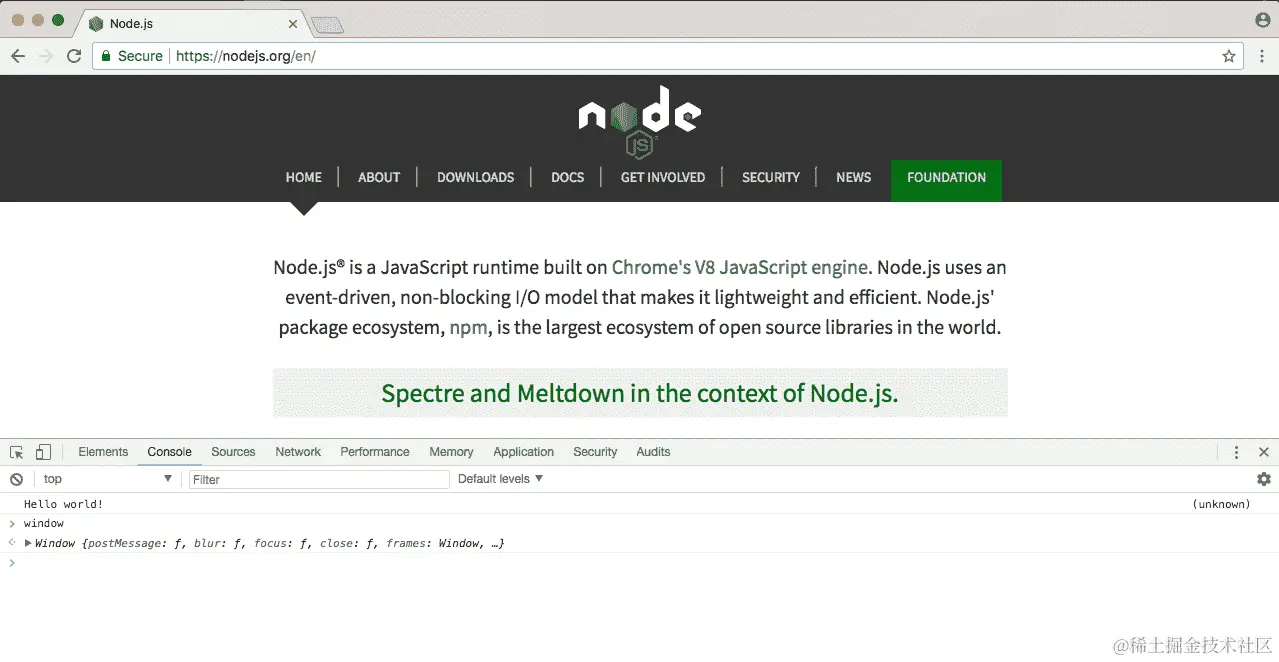
Task: Click the browser forward arrow
Action: pyautogui.click(x=46, y=56)
